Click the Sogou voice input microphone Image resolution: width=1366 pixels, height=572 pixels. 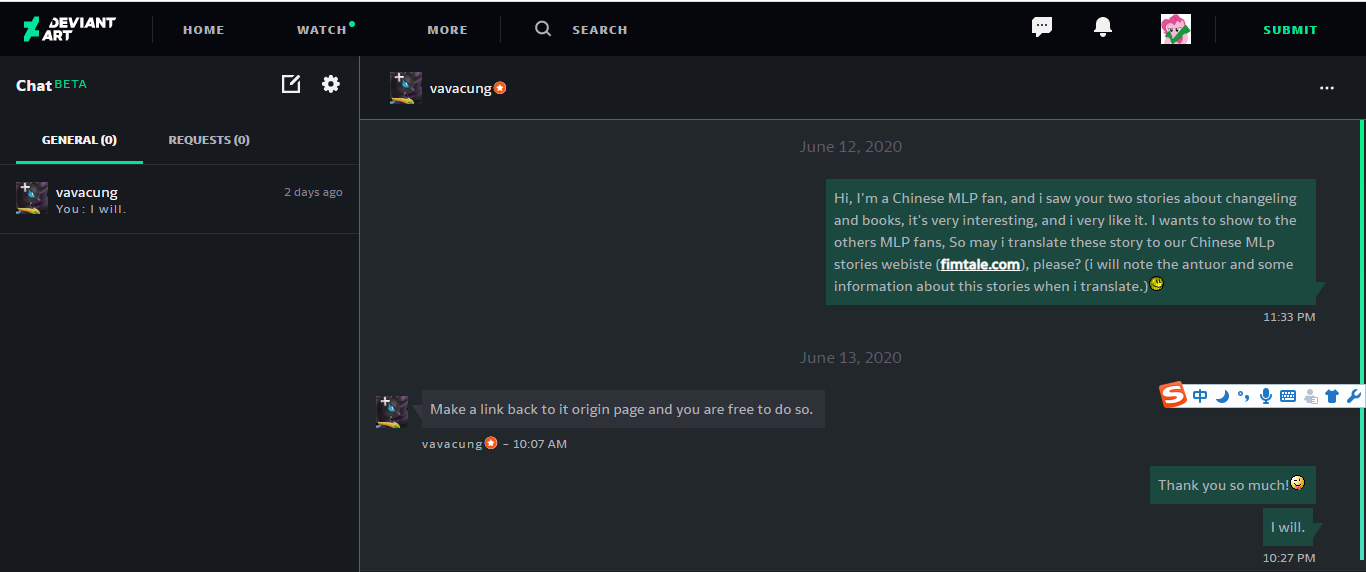pyautogui.click(x=1265, y=396)
